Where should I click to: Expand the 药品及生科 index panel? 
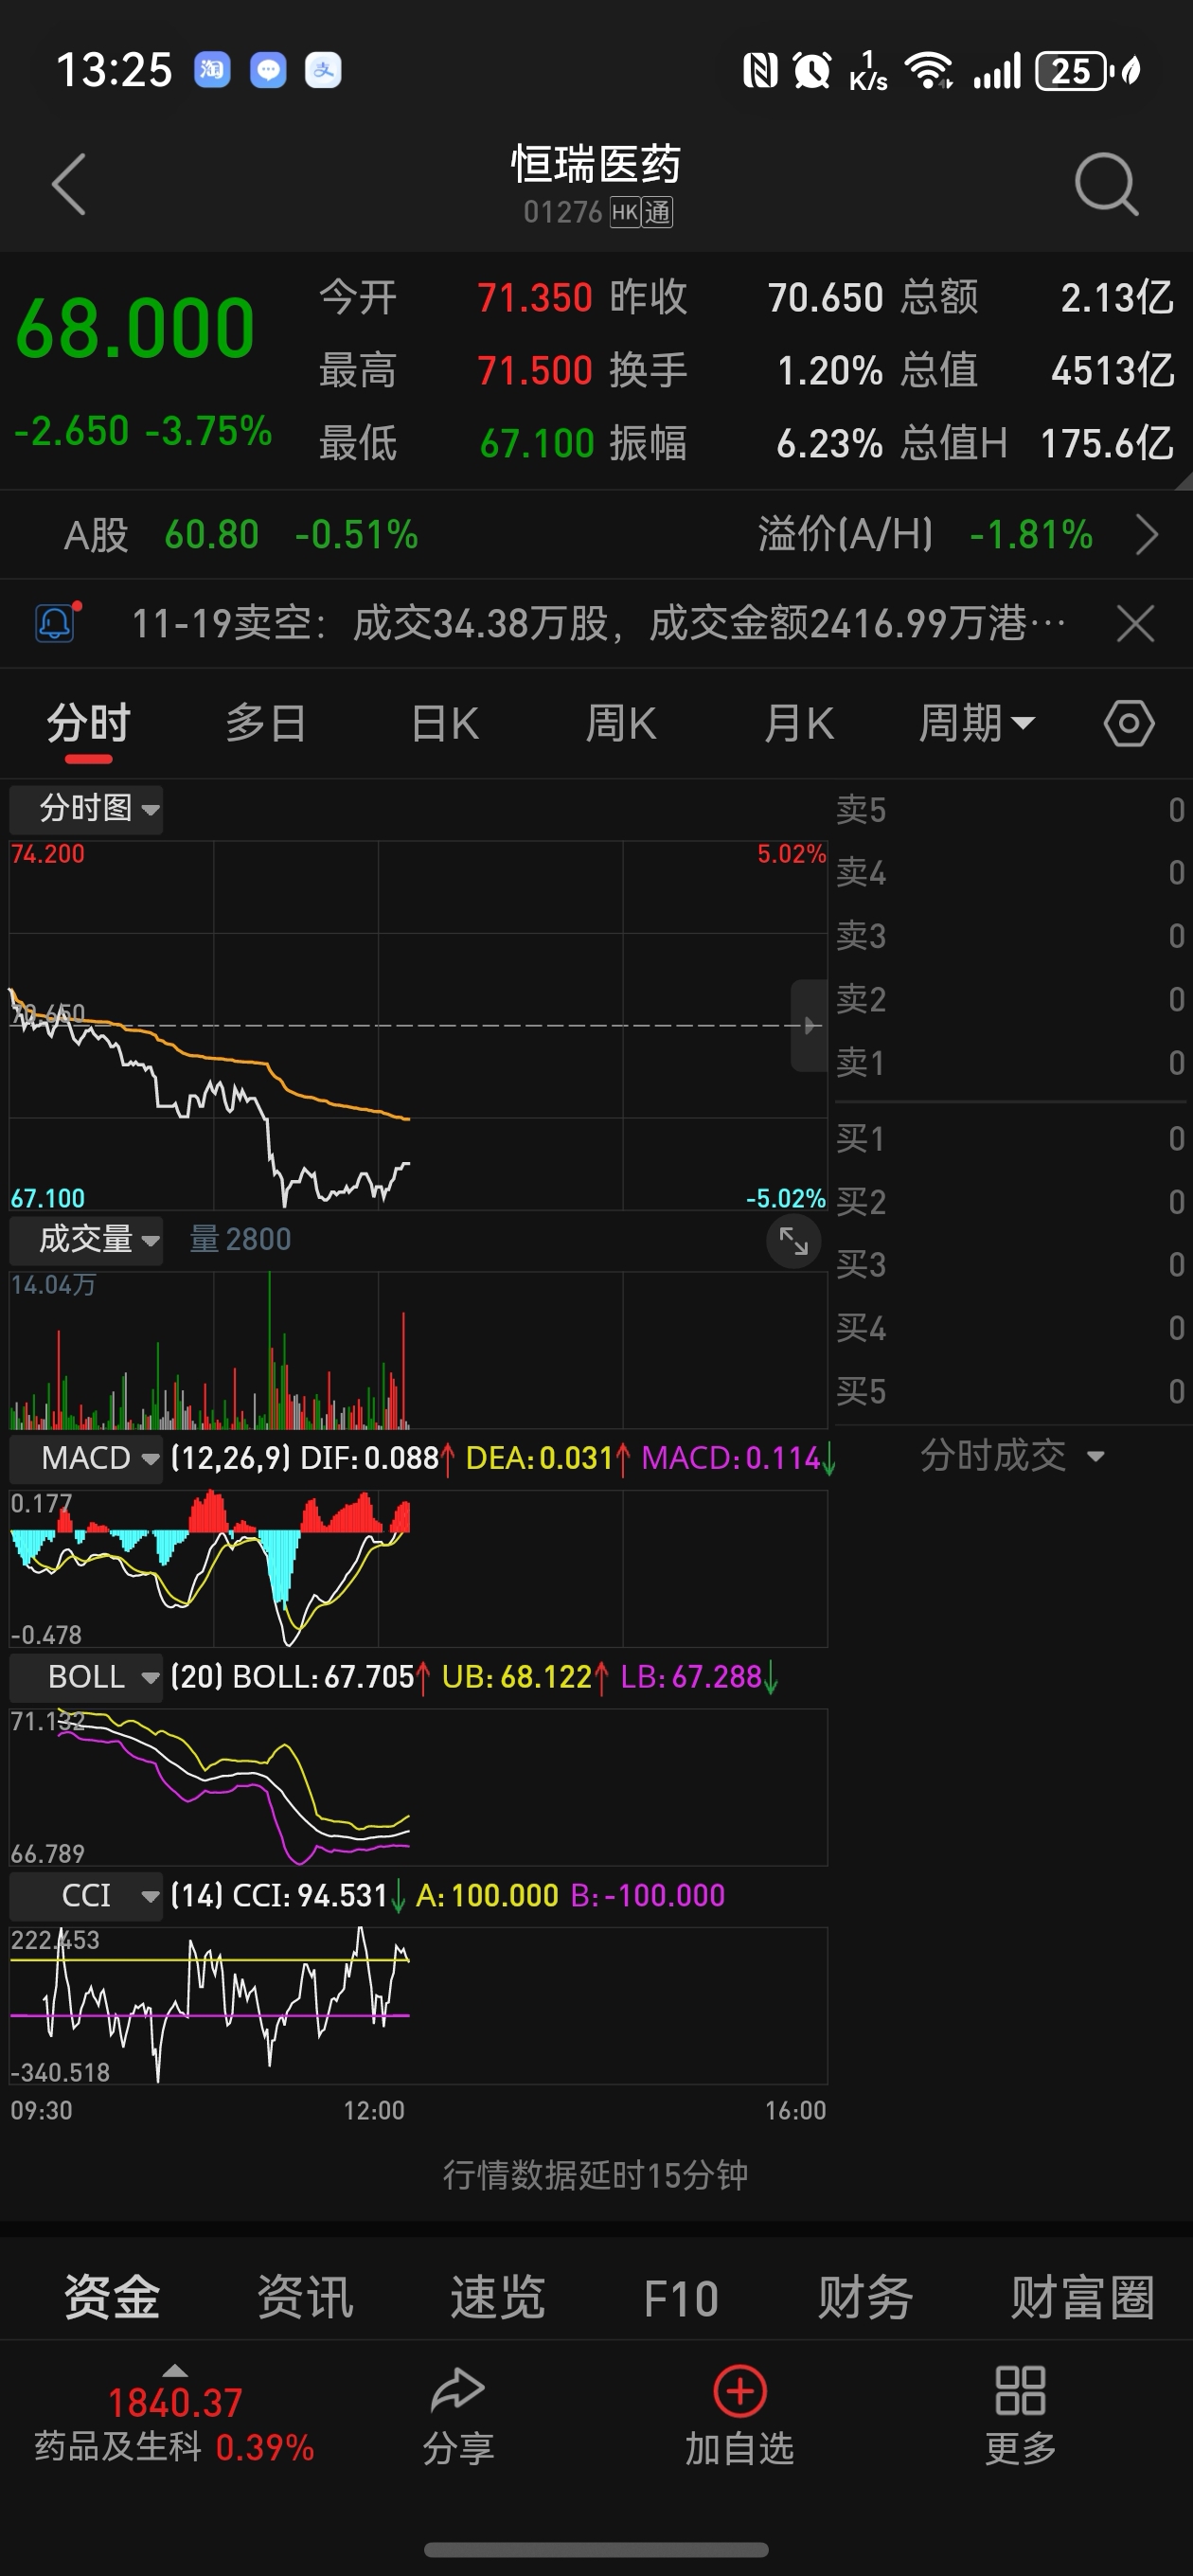tap(175, 2370)
